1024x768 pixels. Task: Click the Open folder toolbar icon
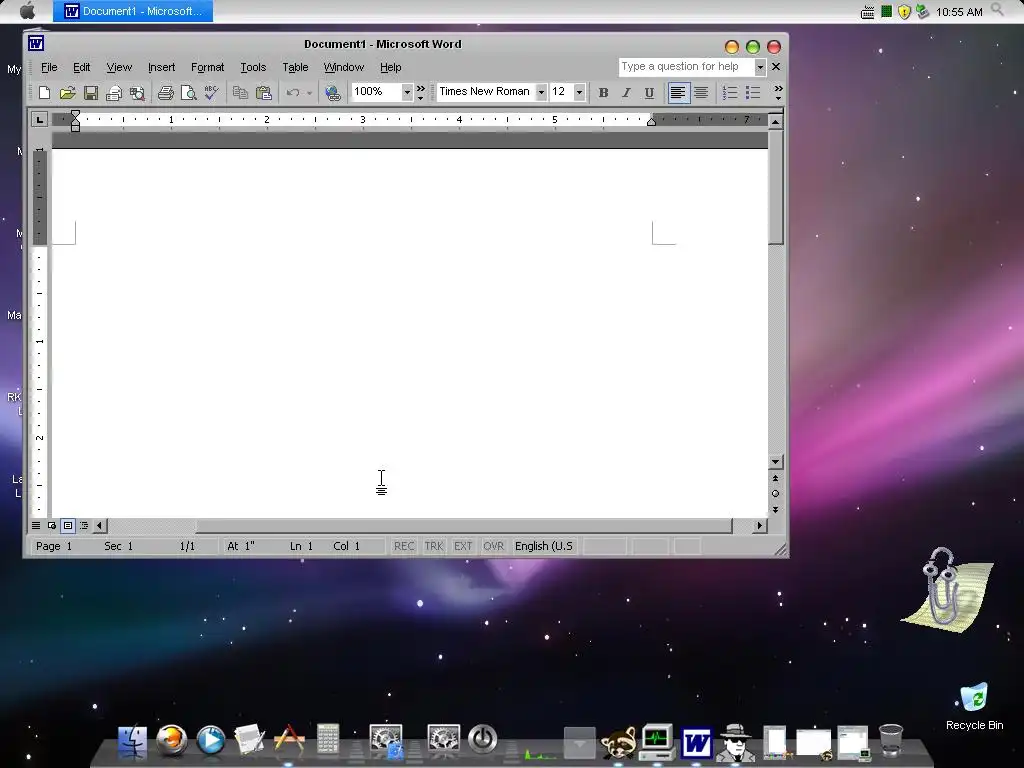[67, 93]
